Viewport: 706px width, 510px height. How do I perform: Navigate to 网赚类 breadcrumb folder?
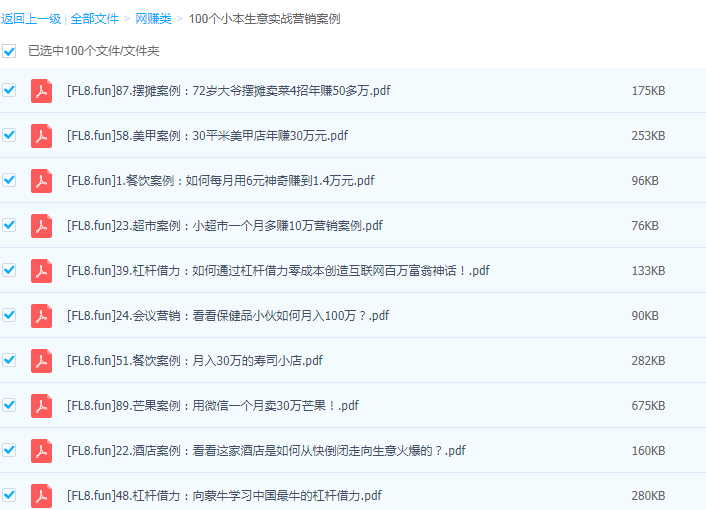tap(153, 19)
